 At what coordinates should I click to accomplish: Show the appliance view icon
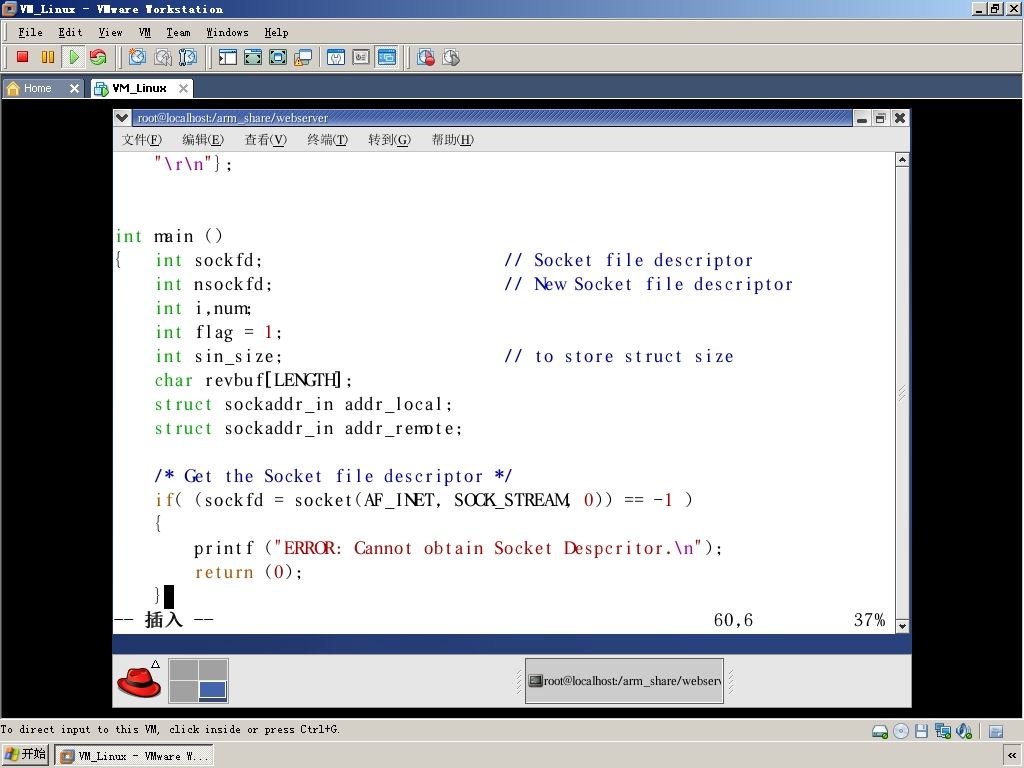click(361, 57)
